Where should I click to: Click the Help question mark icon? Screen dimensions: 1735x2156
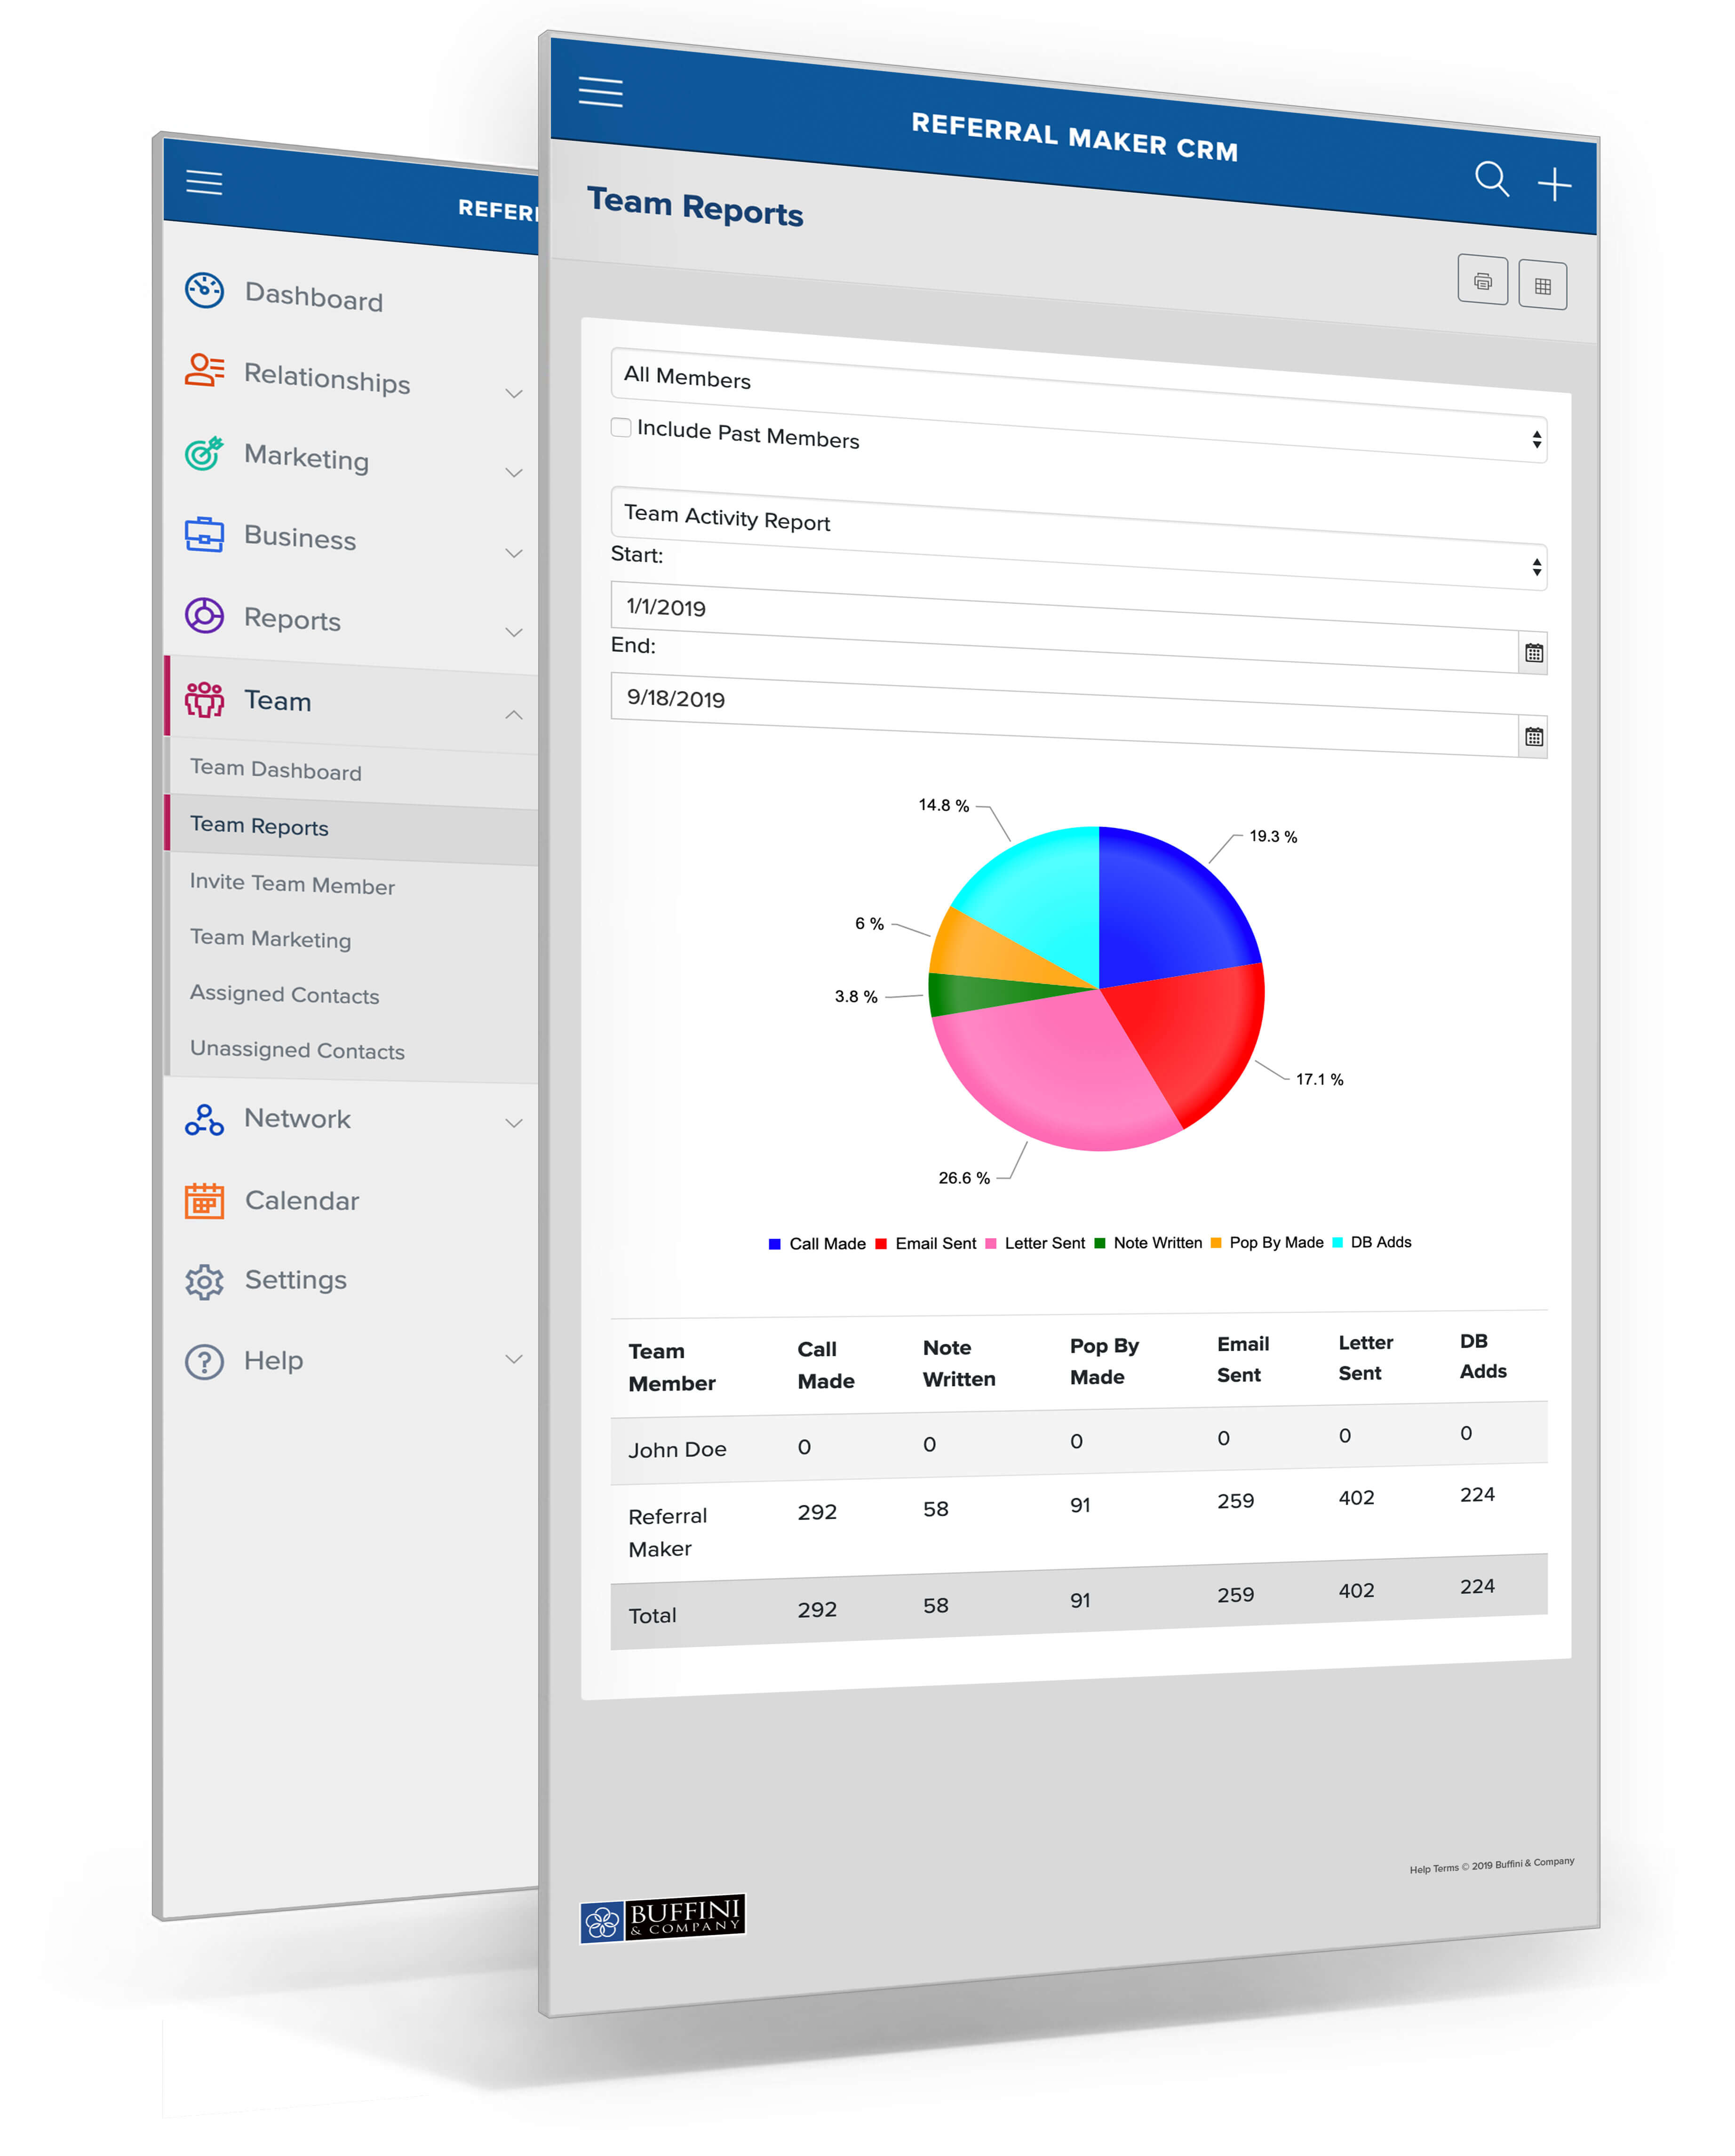pyautogui.click(x=204, y=1361)
